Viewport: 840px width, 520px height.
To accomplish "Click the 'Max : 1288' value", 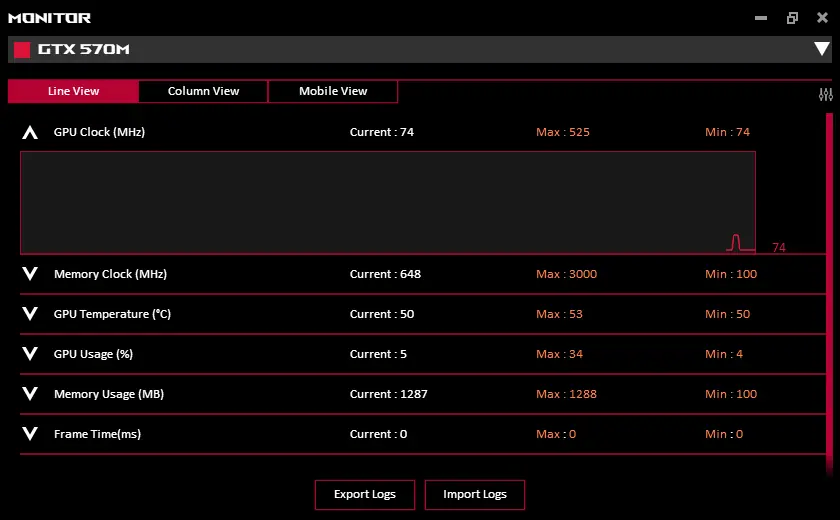I will [566, 394].
